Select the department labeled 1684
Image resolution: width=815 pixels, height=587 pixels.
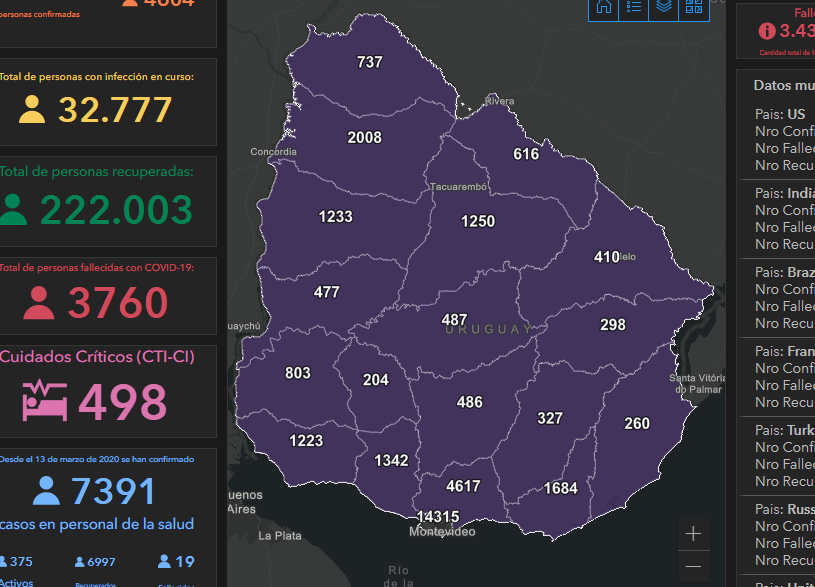pos(560,488)
